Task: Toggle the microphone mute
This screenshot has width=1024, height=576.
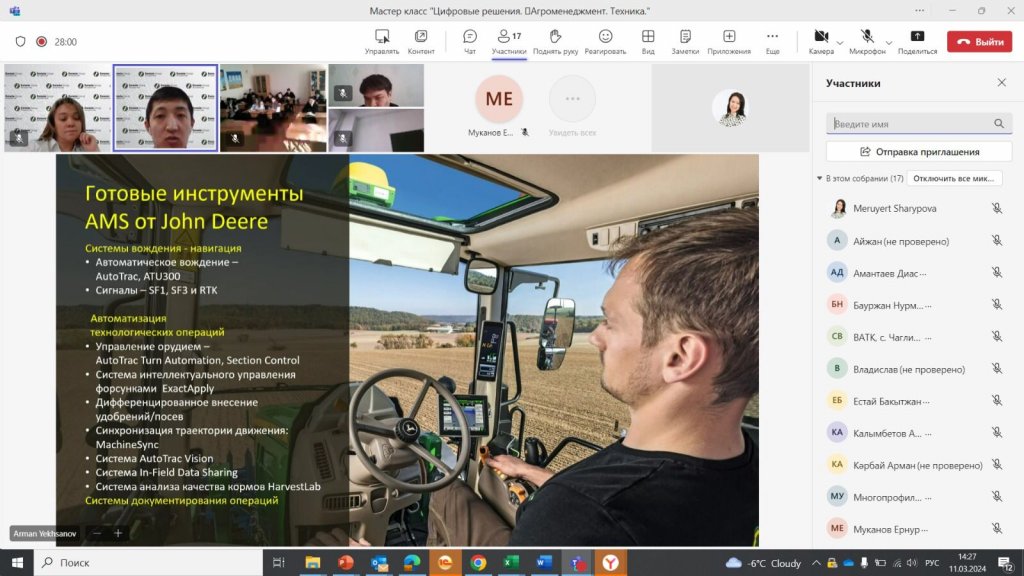Action: tap(866, 37)
